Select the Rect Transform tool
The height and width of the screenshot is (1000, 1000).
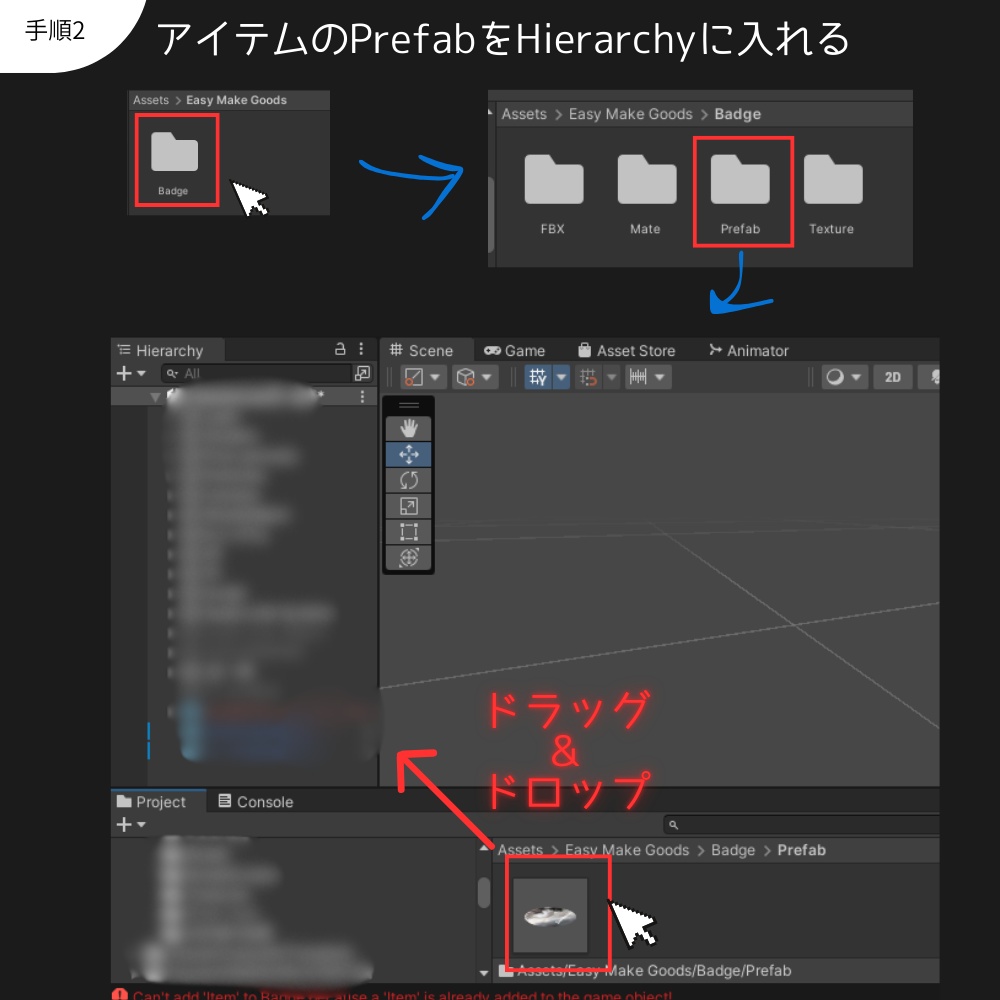[x=410, y=531]
